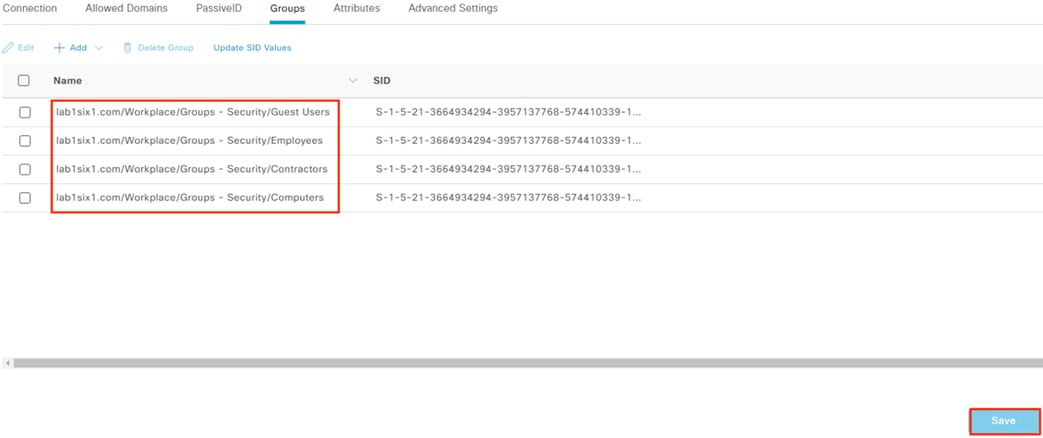This screenshot has width=1043, height=438.
Task: Click the SID value for Computers
Action: click(x=509, y=198)
